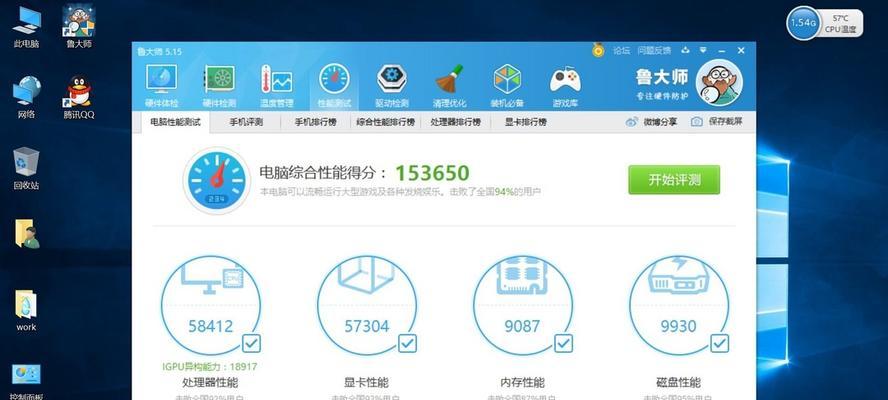888x400 pixels.
Task: Click 微博分享 share text
Action: [660, 122]
